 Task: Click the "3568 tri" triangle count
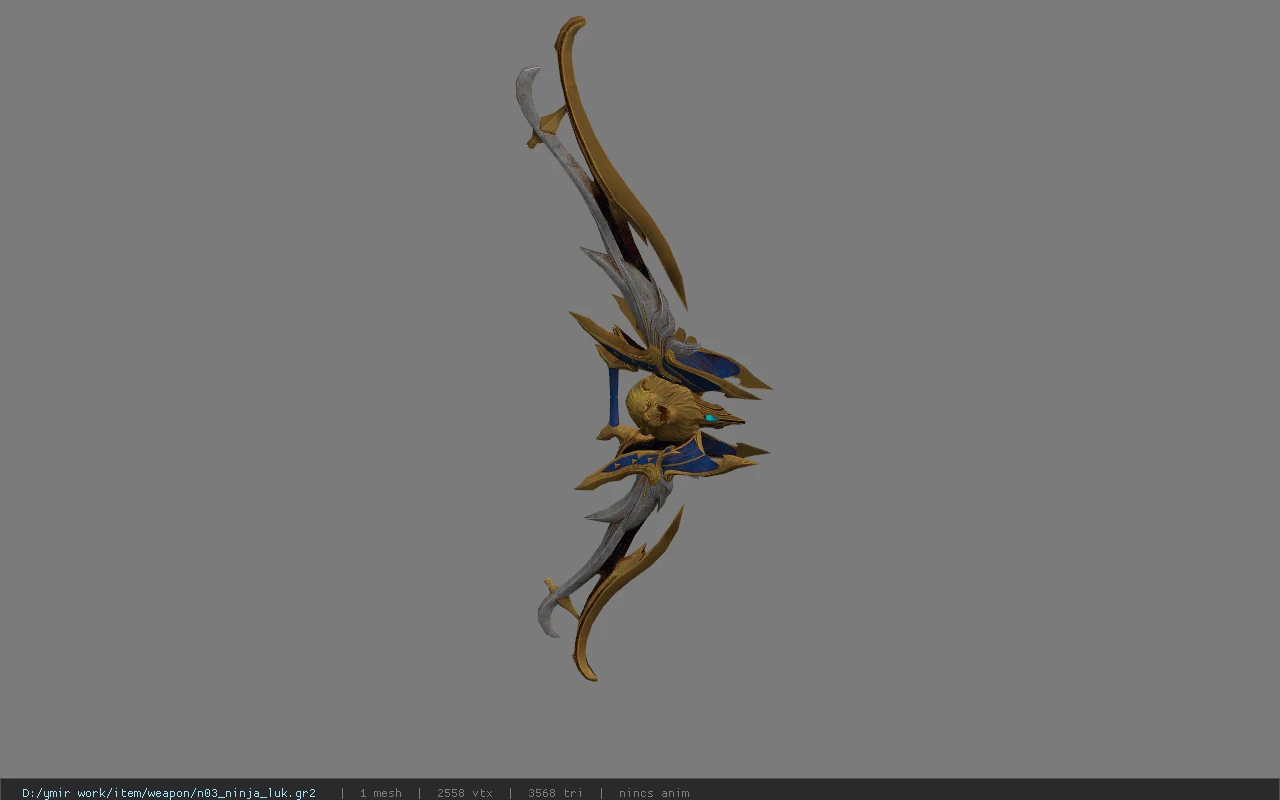tap(555, 793)
